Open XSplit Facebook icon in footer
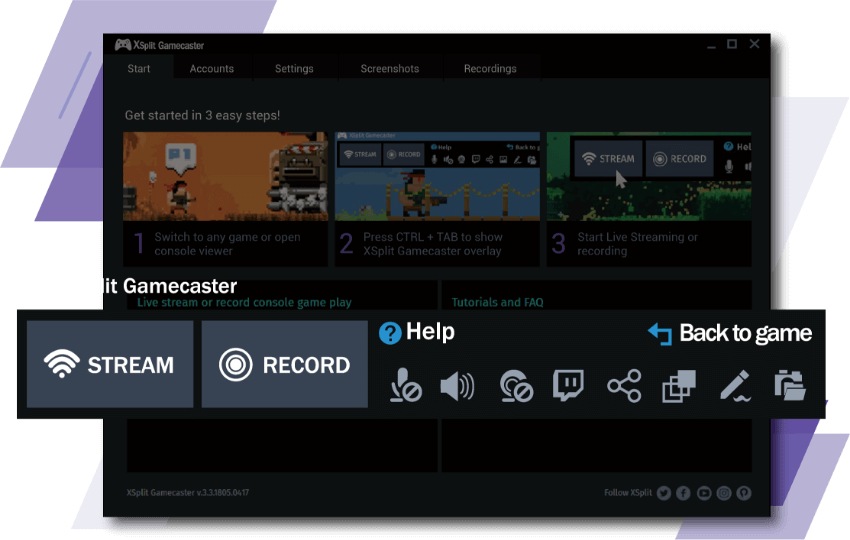This screenshot has width=850, height=540. (683, 493)
